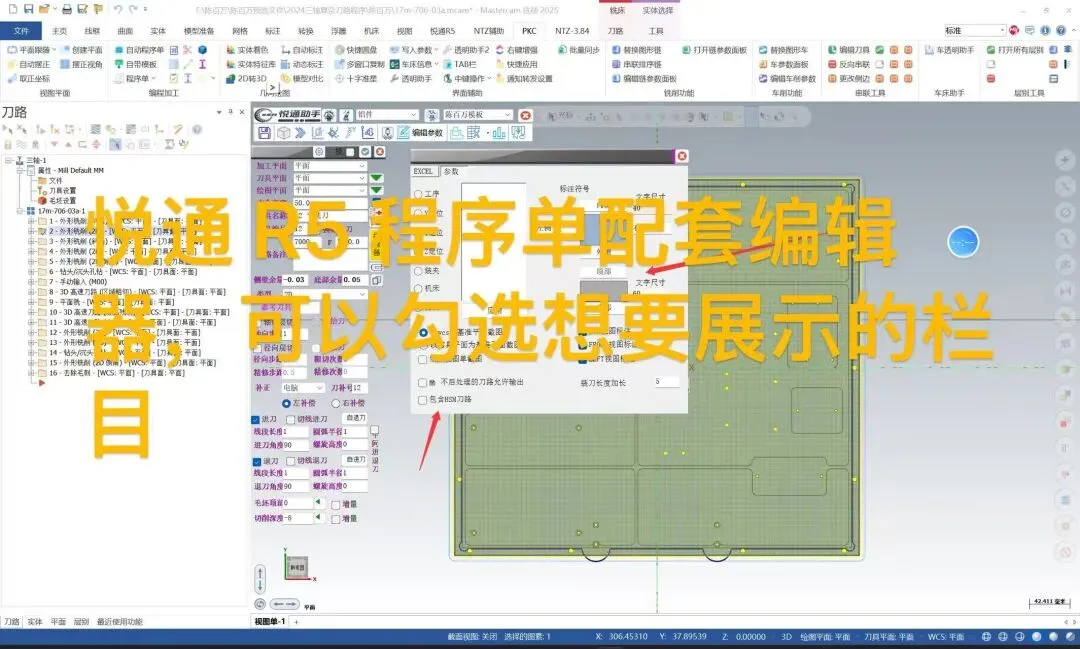Switch to the NTZ辅助 ribbon tab
The width and height of the screenshot is (1080, 649).
point(488,31)
